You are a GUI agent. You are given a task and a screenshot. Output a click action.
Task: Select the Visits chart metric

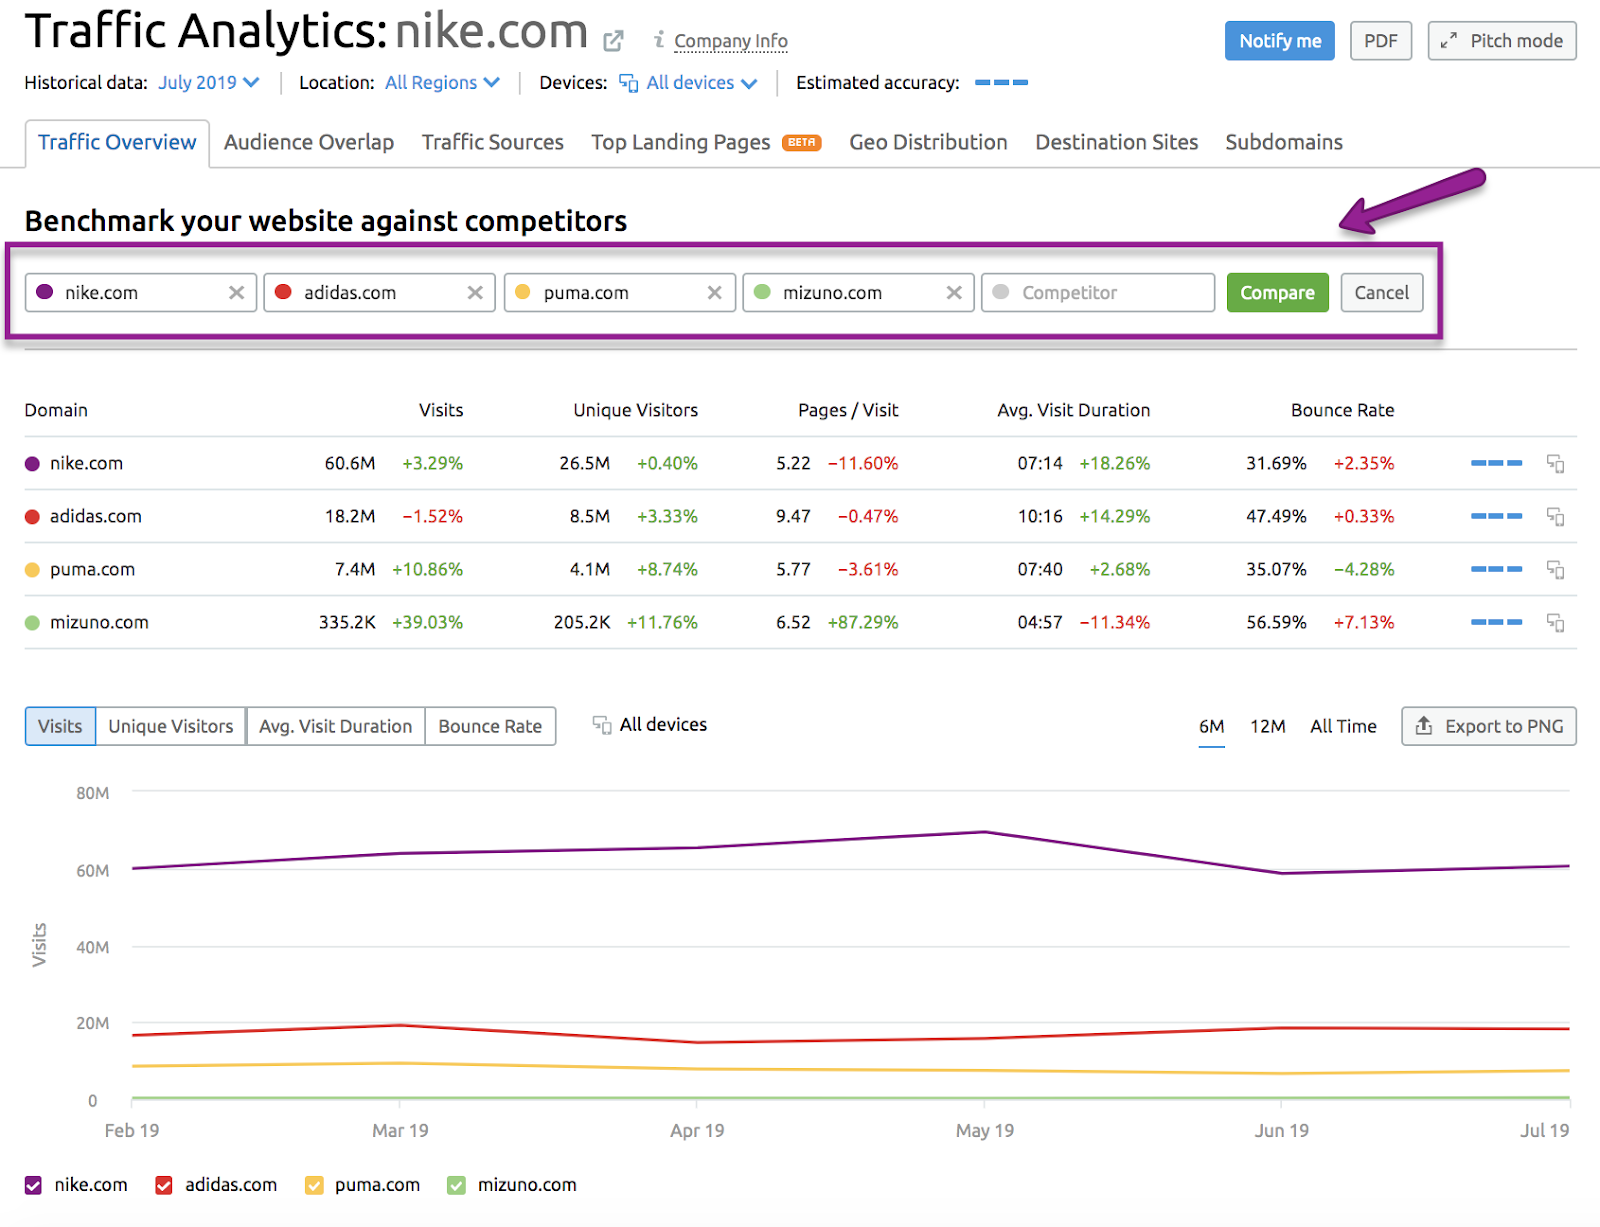point(60,726)
